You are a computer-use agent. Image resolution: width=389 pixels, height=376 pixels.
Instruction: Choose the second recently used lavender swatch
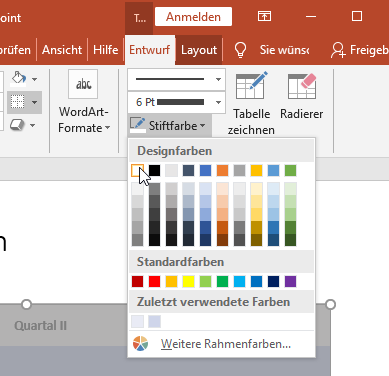click(x=154, y=321)
